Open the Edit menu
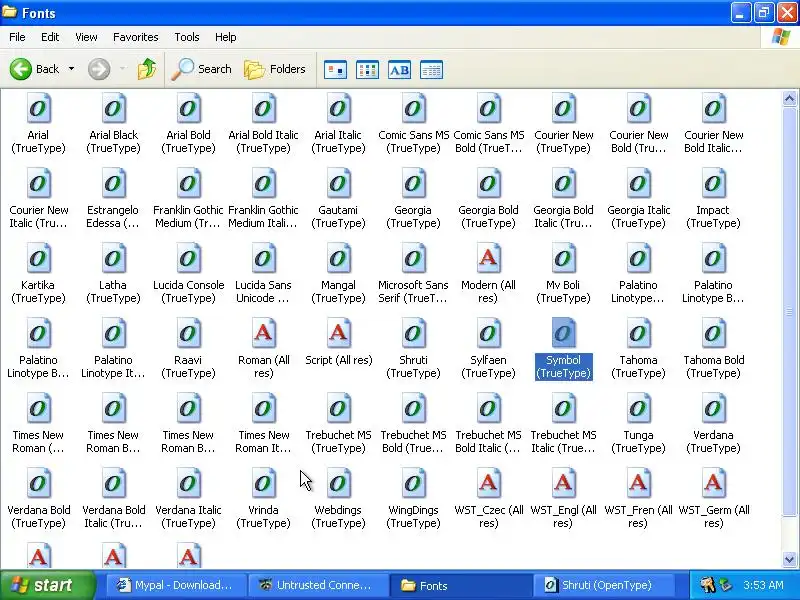Screen dimensions: 800x600 pos(50,37)
